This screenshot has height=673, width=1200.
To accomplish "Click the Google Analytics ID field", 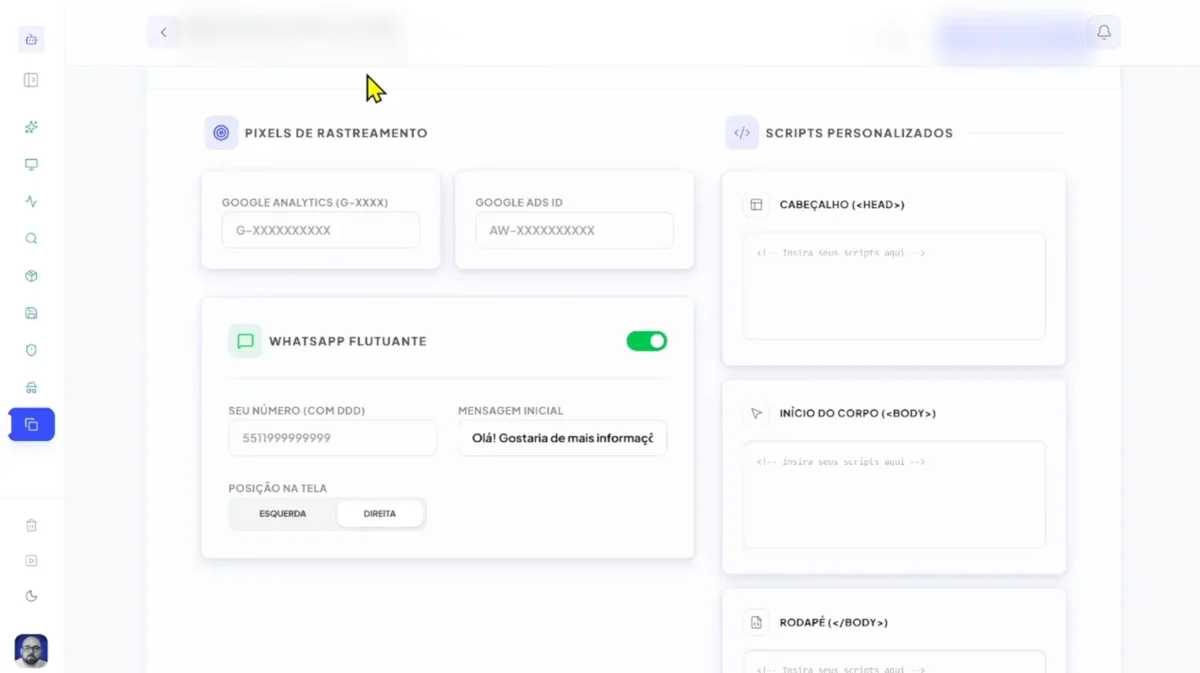I will click(x=320, y=230).
